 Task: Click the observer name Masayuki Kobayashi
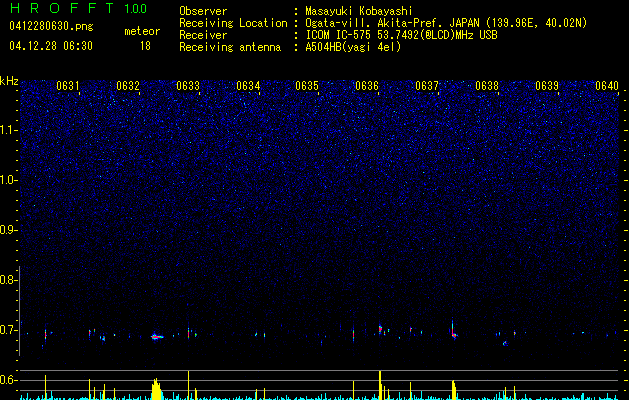[359, 11]
